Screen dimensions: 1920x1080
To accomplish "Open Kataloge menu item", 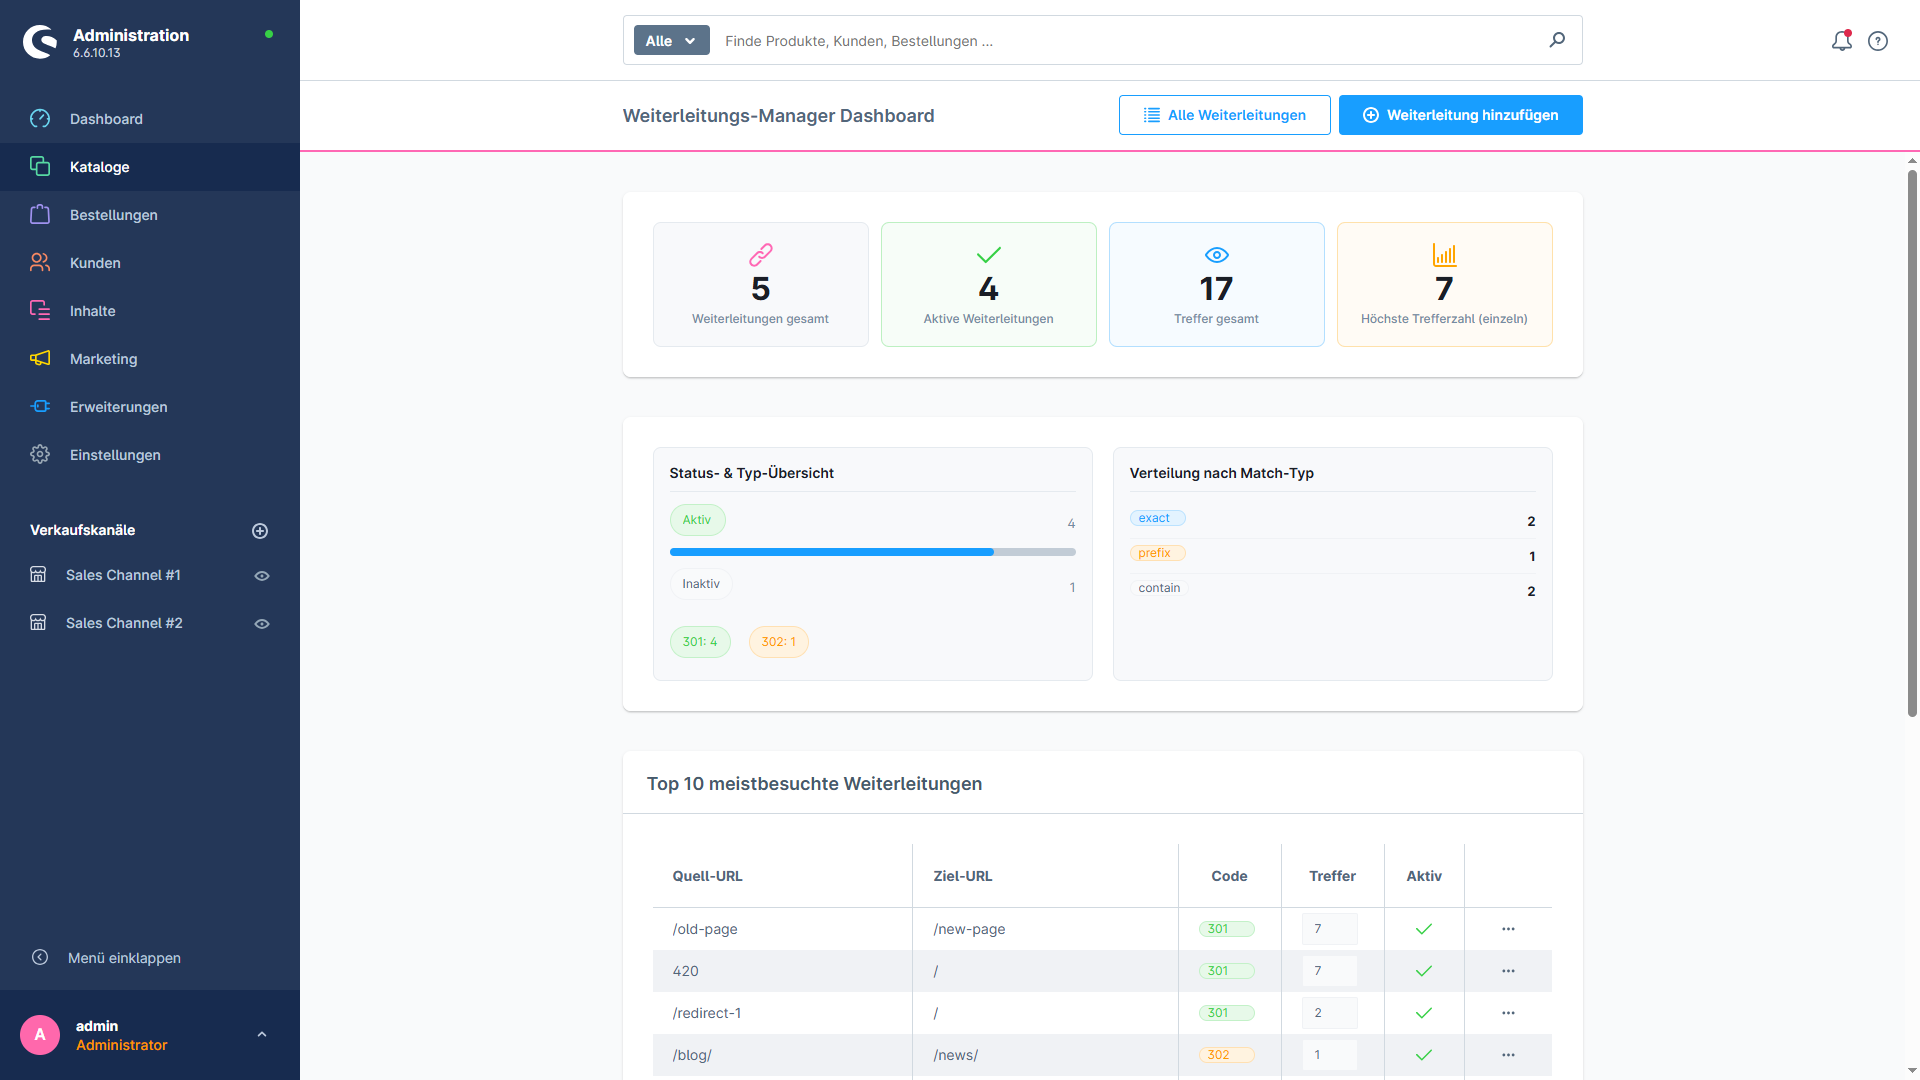I will pos(150,167).
